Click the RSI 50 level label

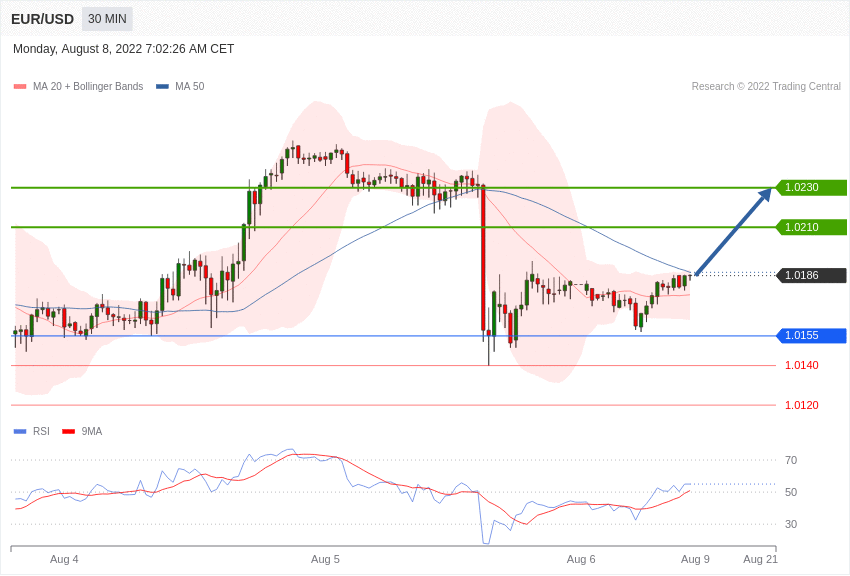(791, 493)
